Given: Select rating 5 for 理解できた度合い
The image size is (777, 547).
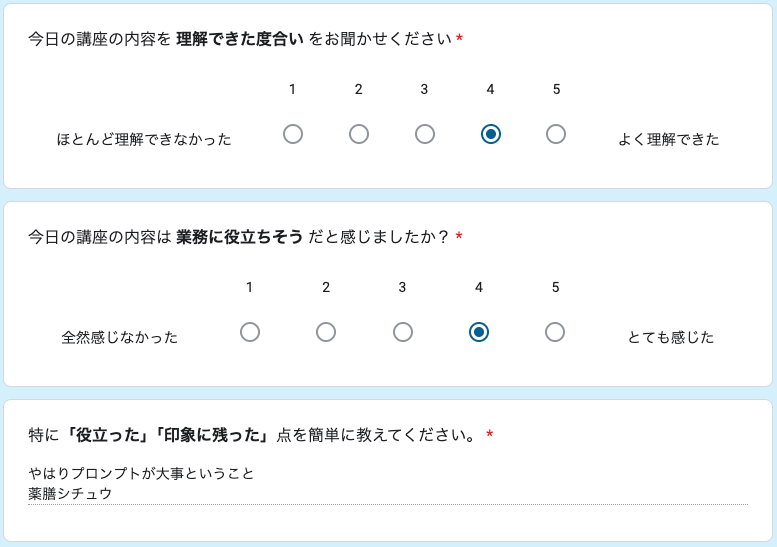Looking at the screenshot, I should click(556, 134).
